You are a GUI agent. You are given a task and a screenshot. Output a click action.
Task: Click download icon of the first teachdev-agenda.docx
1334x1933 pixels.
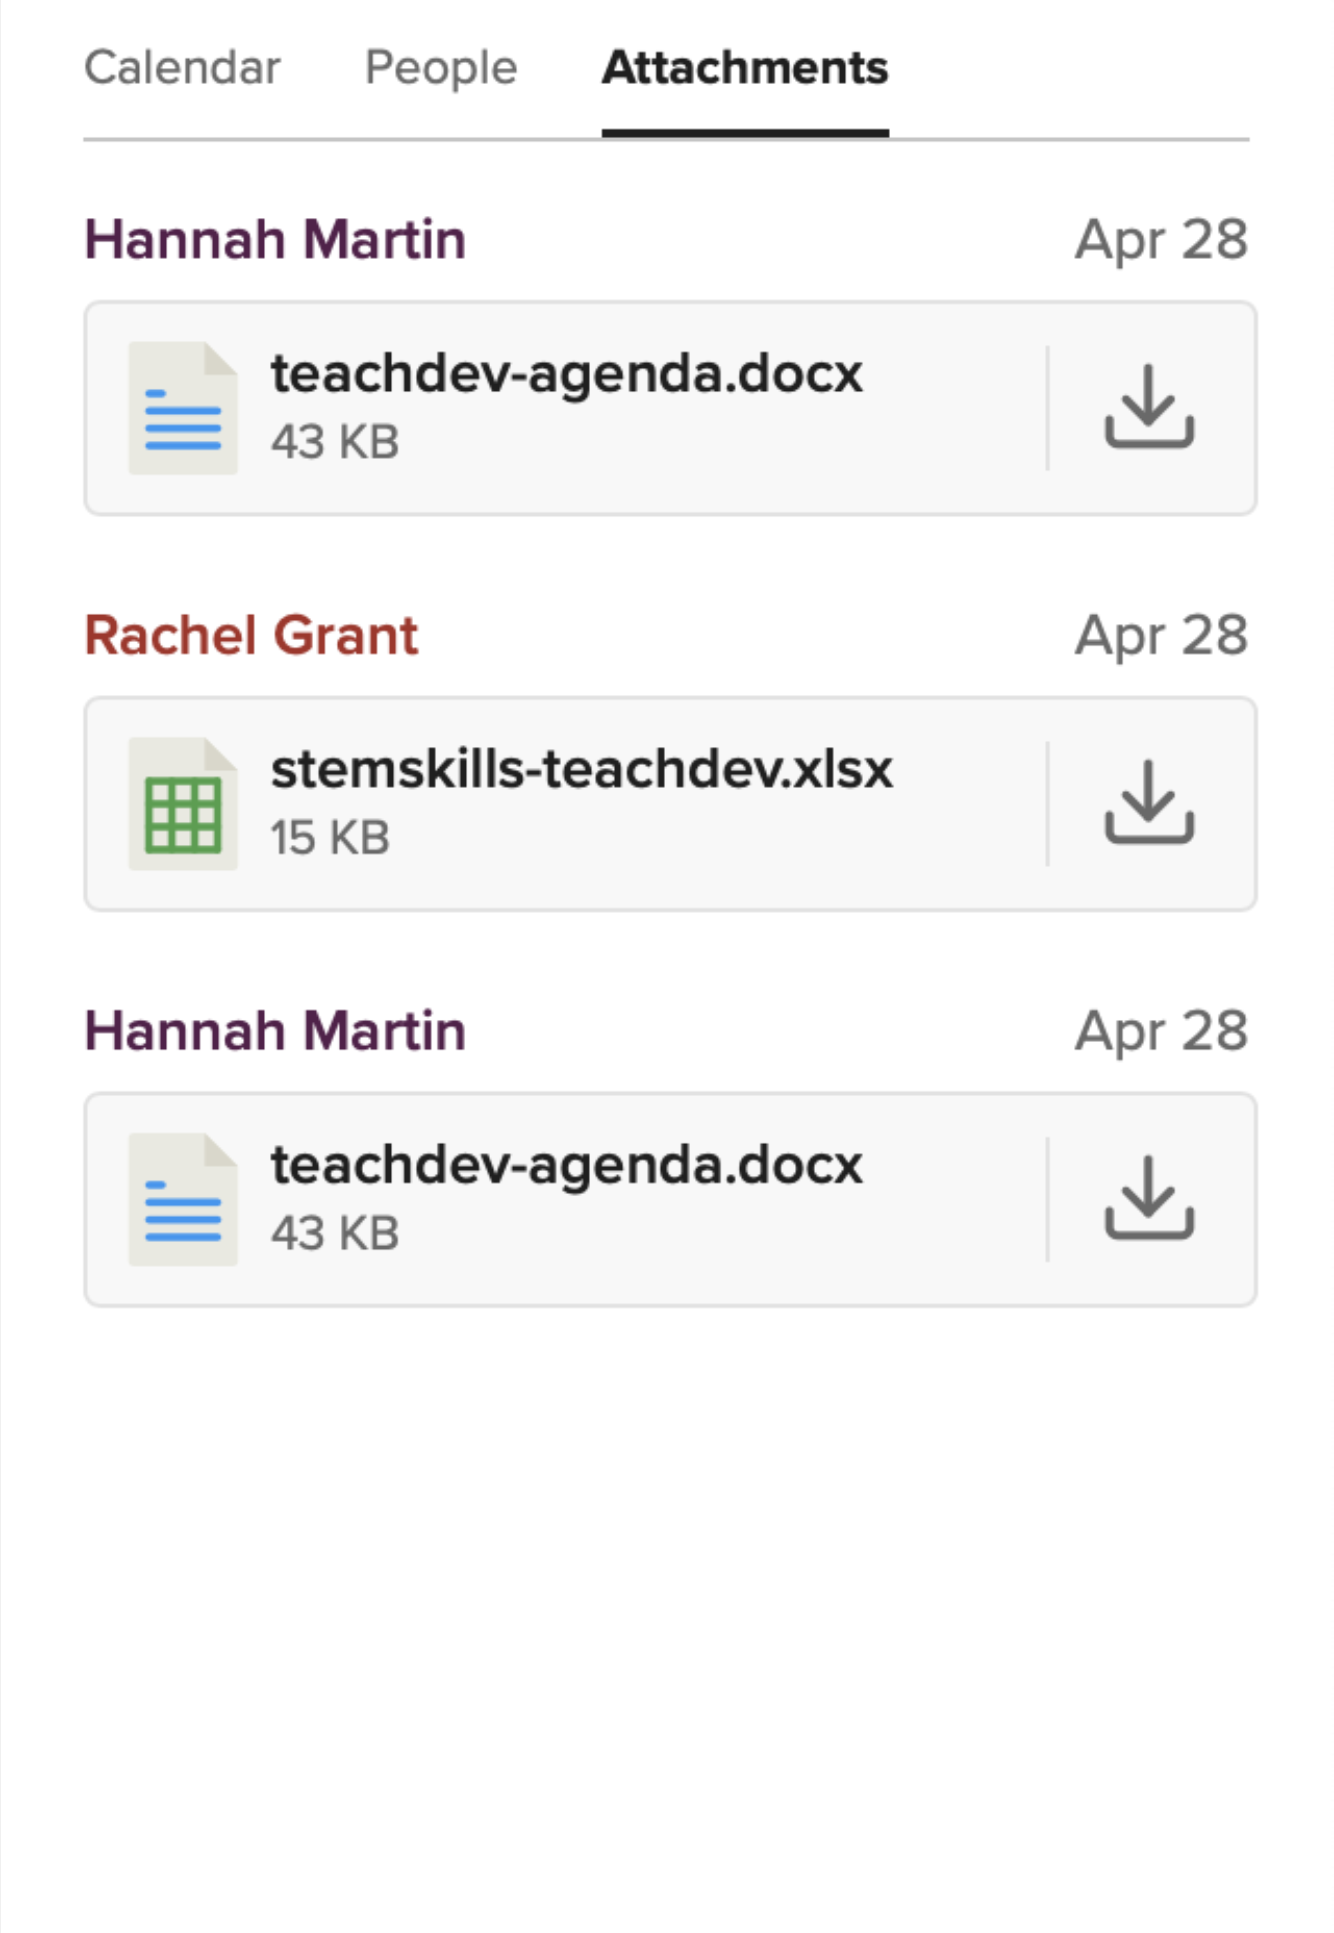point(1149,406)
